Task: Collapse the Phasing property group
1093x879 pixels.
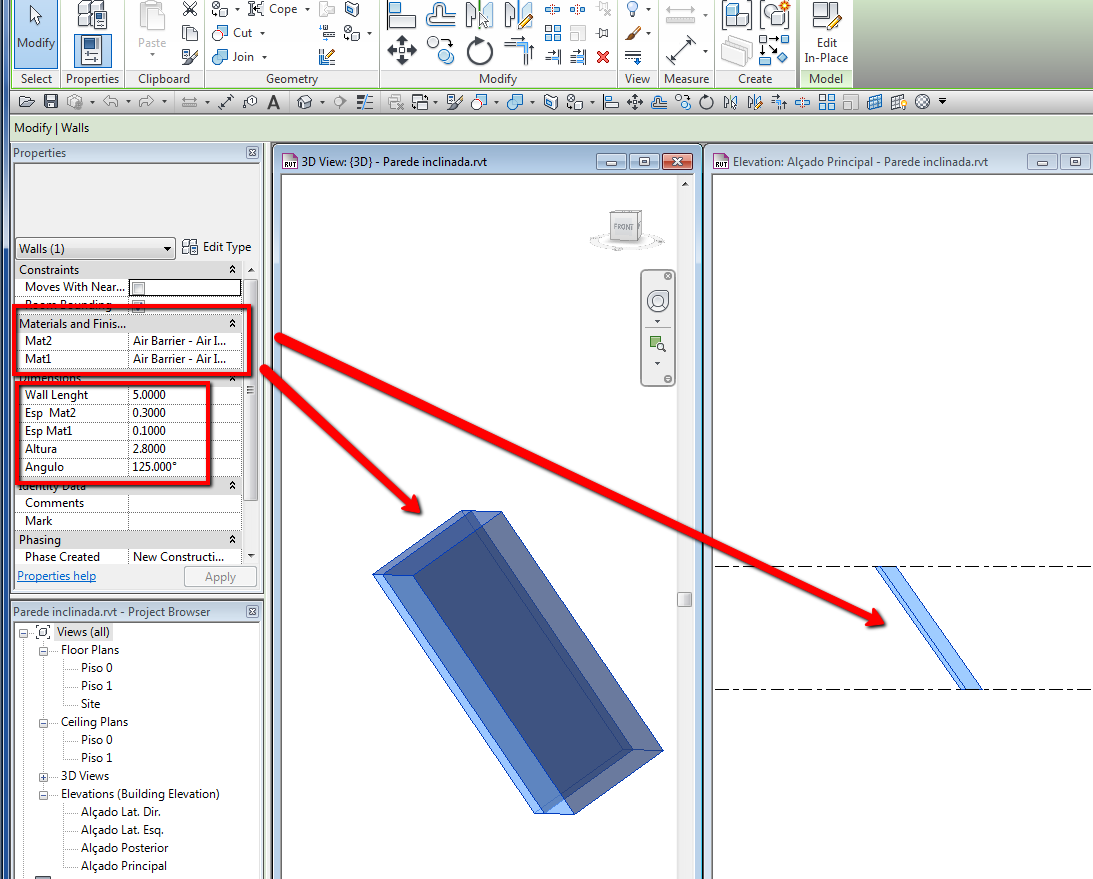Action: pyautogui.click(x=233, y=540)
